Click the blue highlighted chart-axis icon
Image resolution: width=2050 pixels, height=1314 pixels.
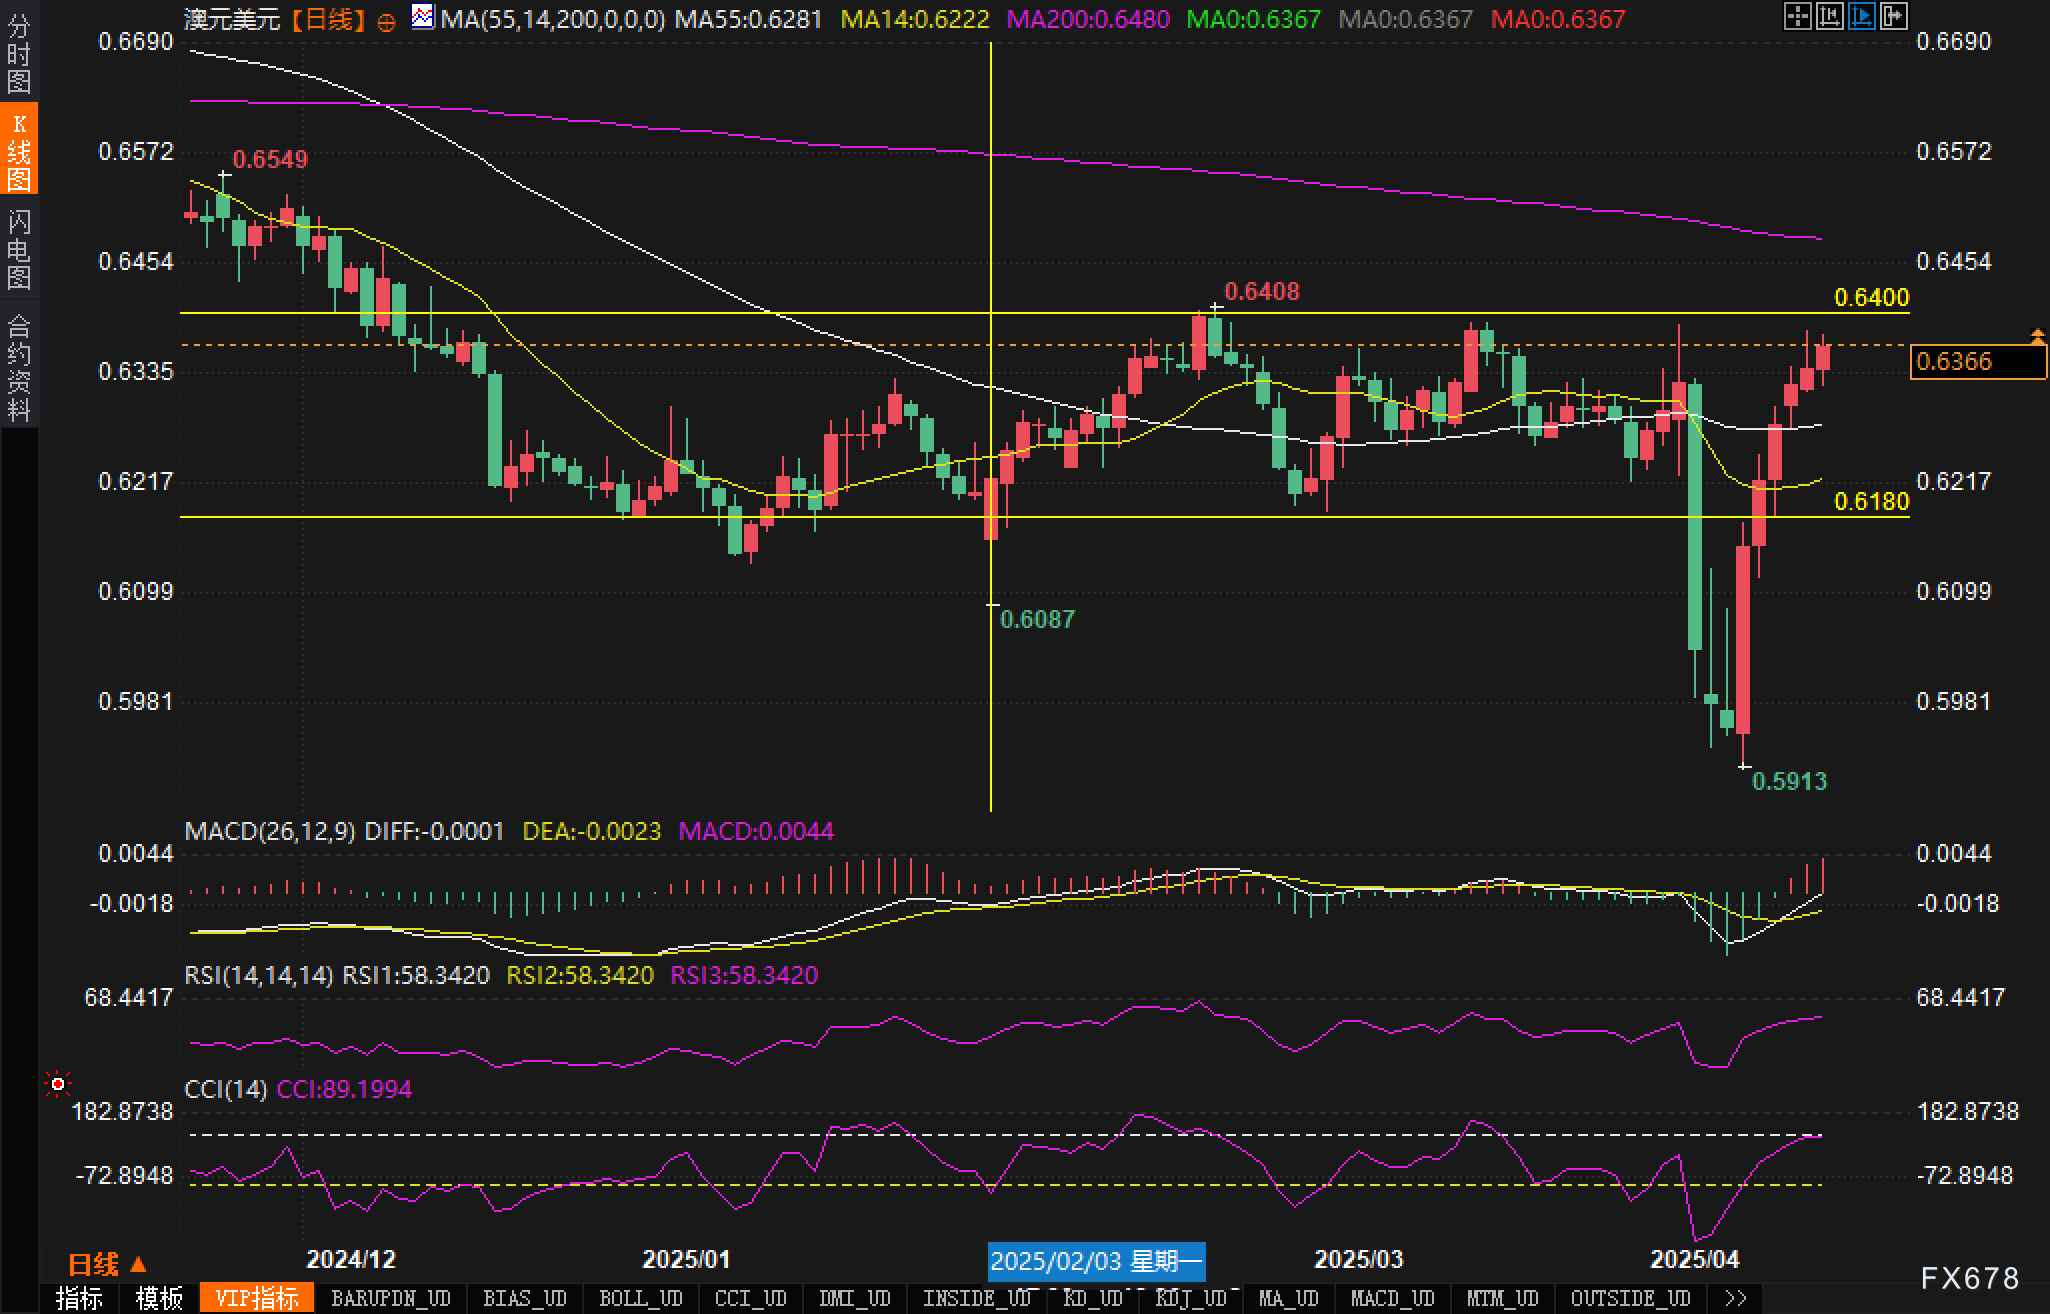(1861, 16)
